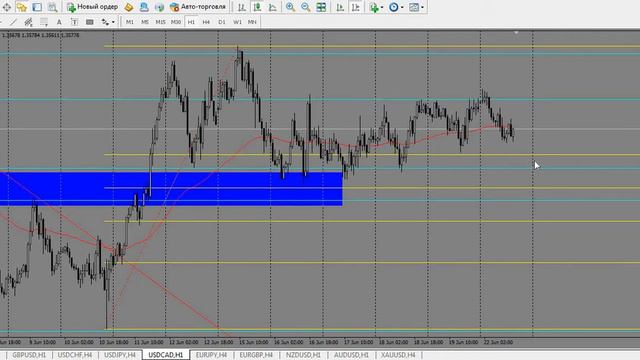Viewport: 640px width, 360px height.
Task: Launch MetaEditor via yellow diamond icon
Action: pos(129,7)
